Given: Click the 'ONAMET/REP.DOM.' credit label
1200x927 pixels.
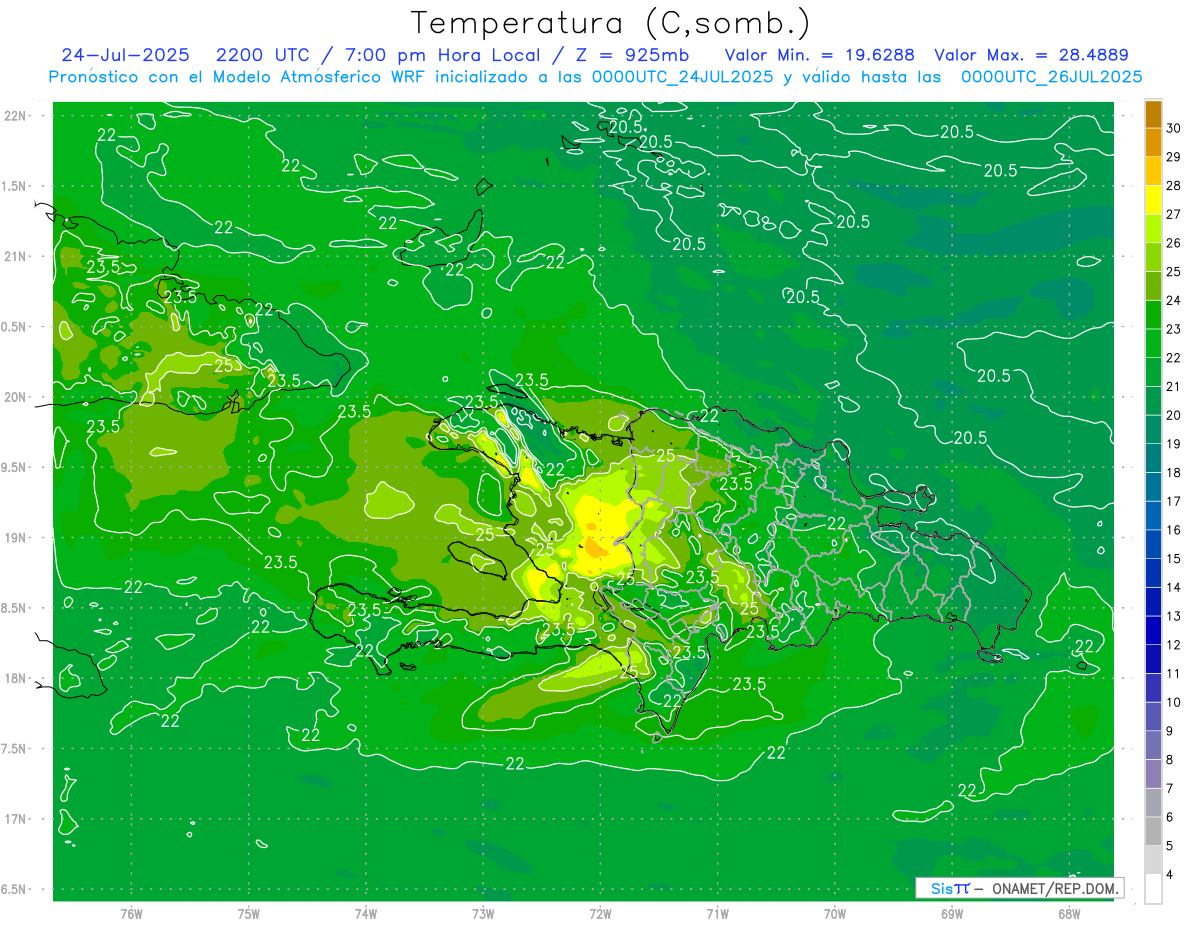Looking at the screenshot, I should coord(1057,888).
